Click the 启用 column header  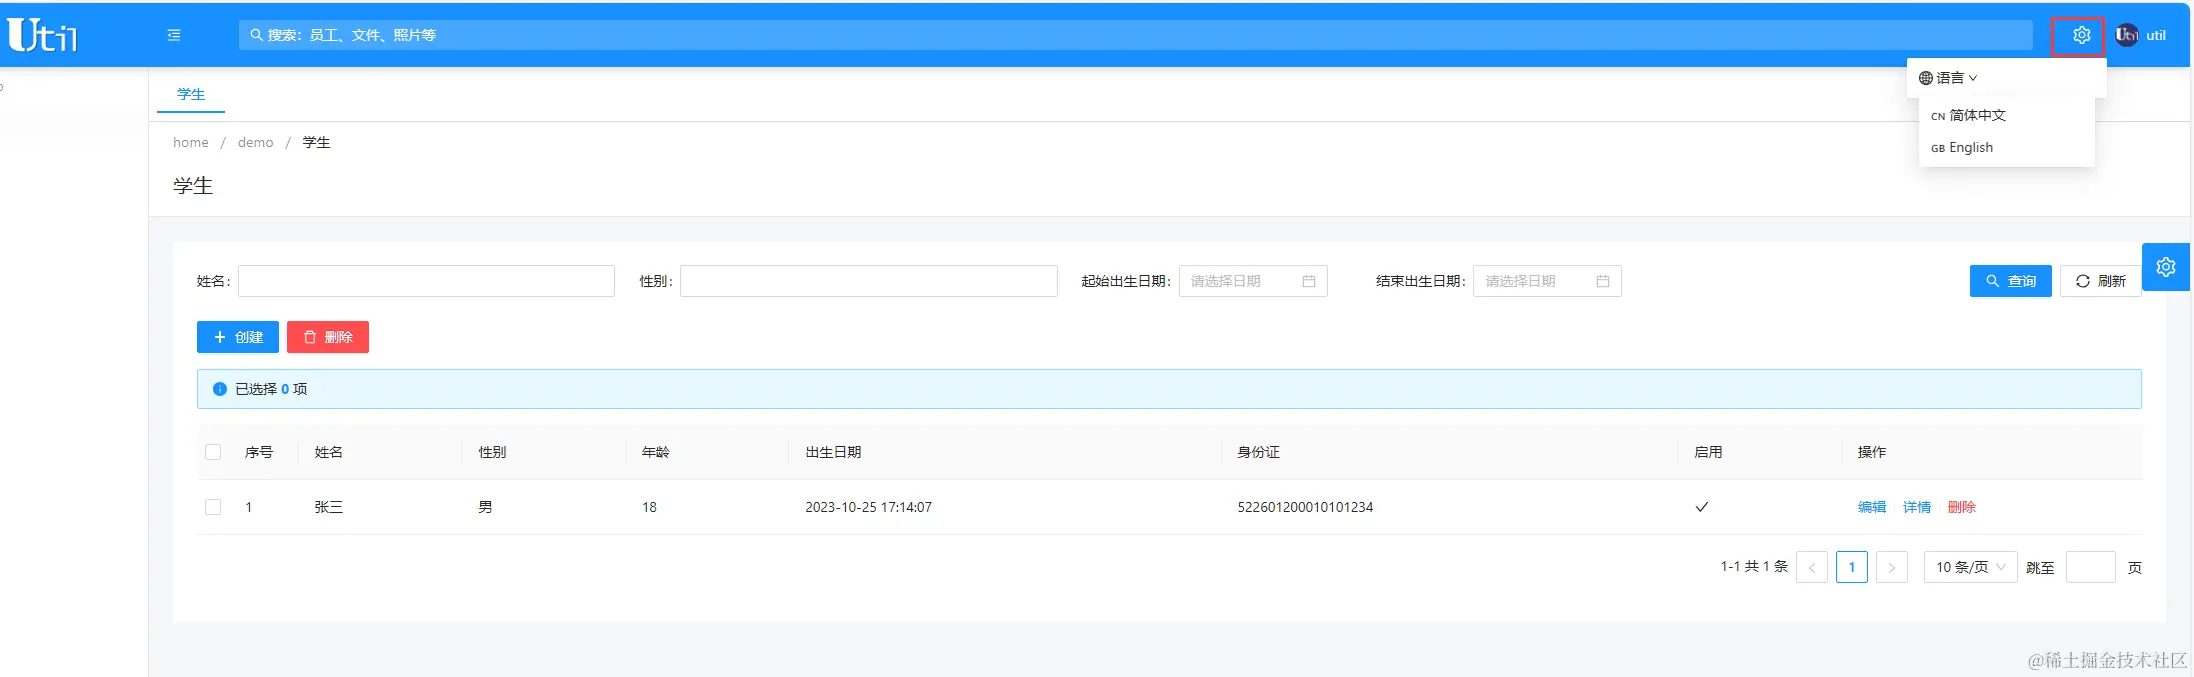[x=1708, y=452]
